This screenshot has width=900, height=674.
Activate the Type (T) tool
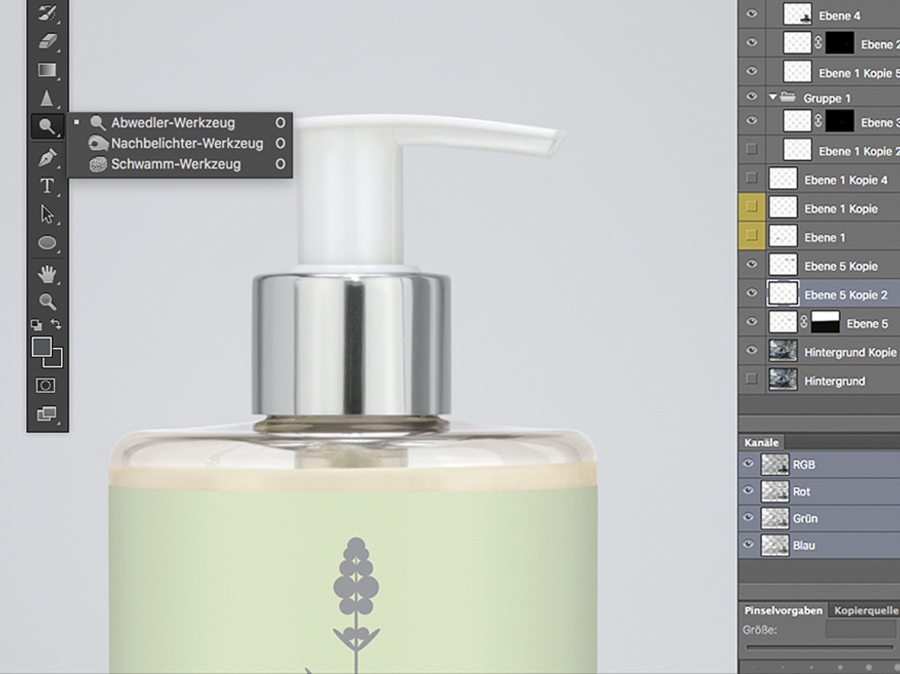coord(47,186)
